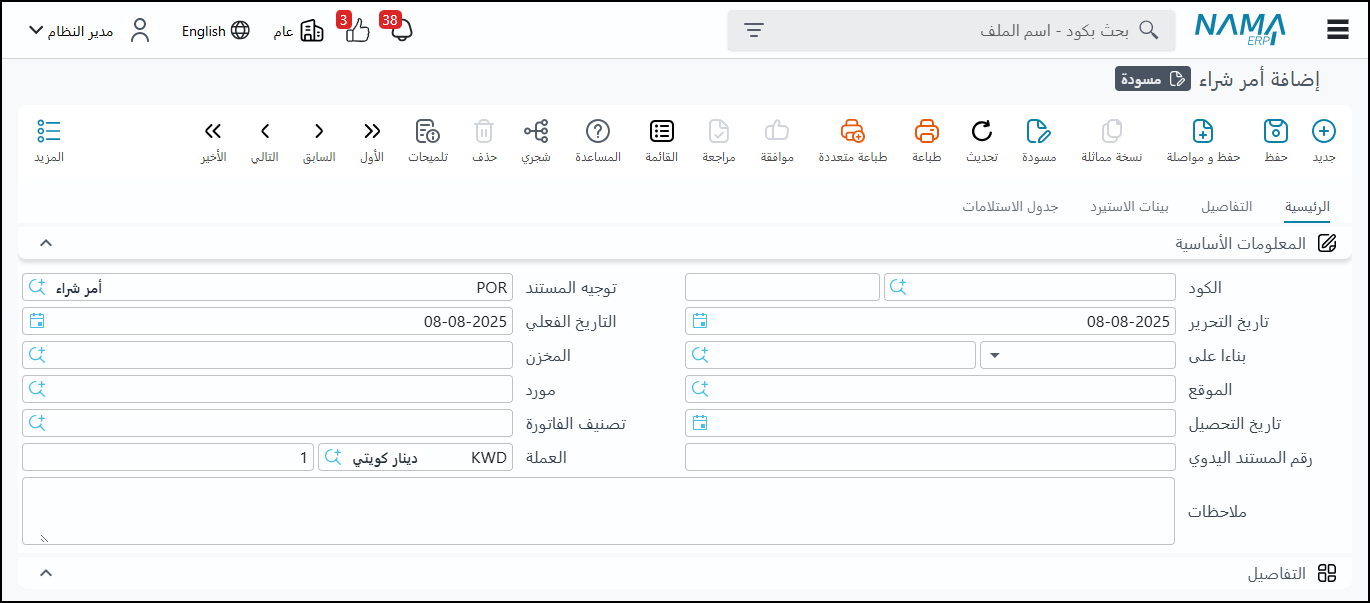Open the 'بناءا على' dropdown arrow

(995, 355)
